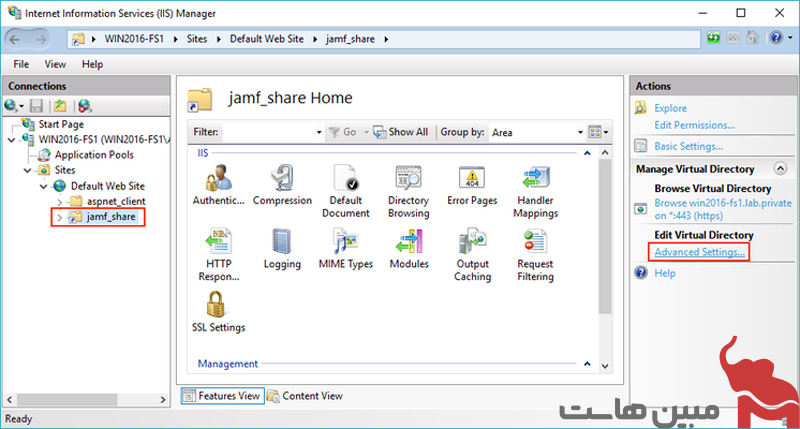Click the Create New Connection globe icon
The image size is (800, 429).
pyautogui.click(x=11, y=106)
